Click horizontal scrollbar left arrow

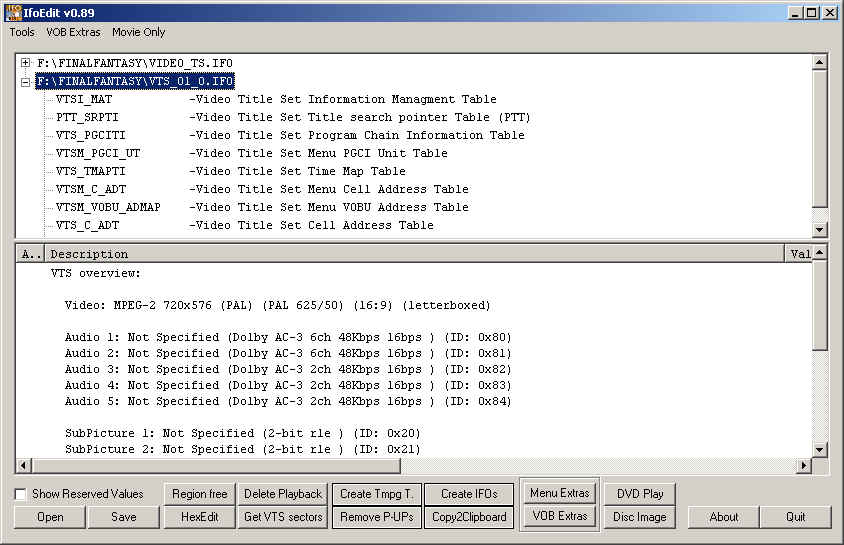[x=24, y=465]
